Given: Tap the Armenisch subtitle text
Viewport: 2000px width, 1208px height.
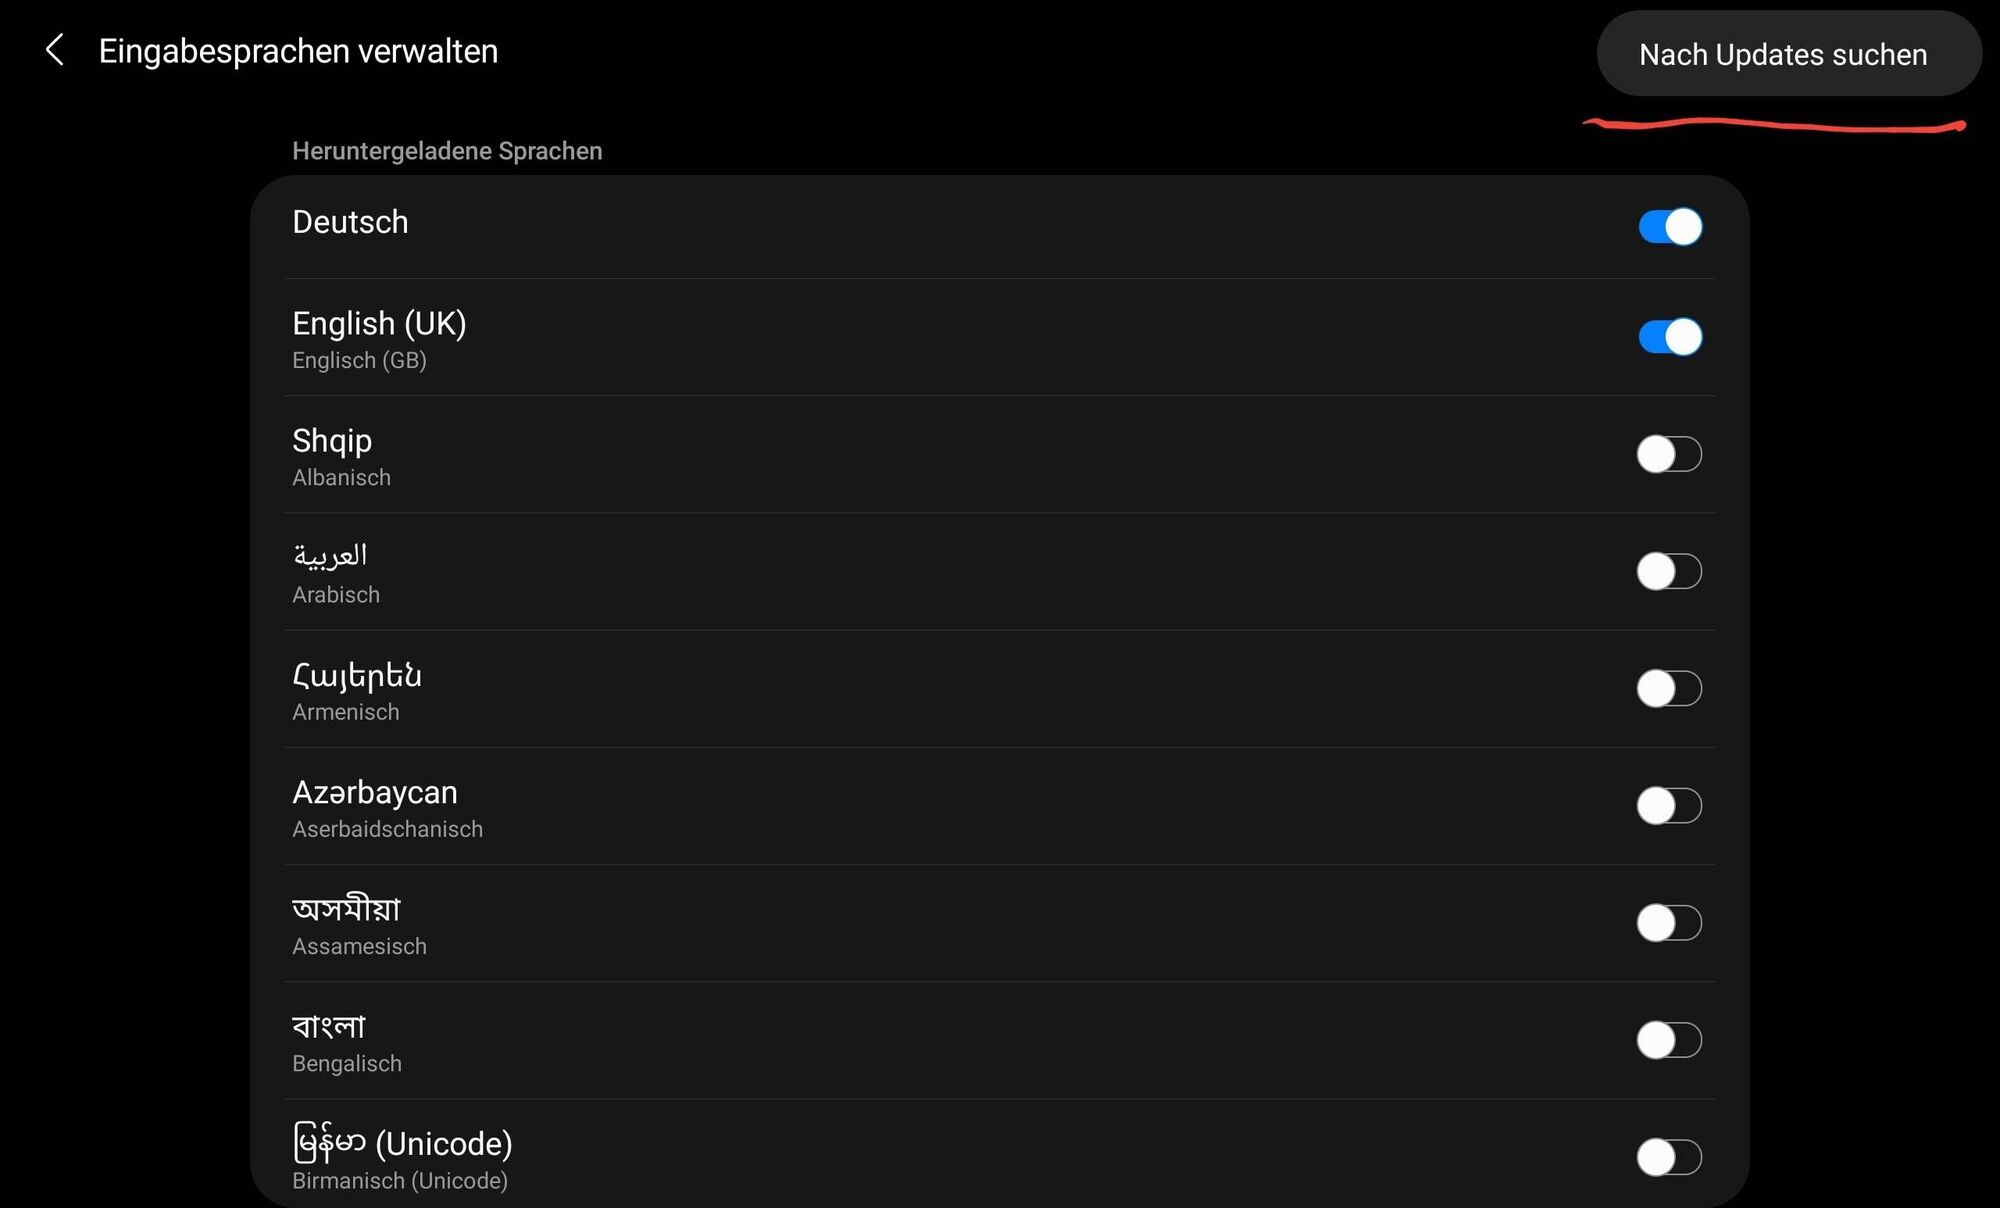Looking at the screenshot, I should [x=346, y=712].
